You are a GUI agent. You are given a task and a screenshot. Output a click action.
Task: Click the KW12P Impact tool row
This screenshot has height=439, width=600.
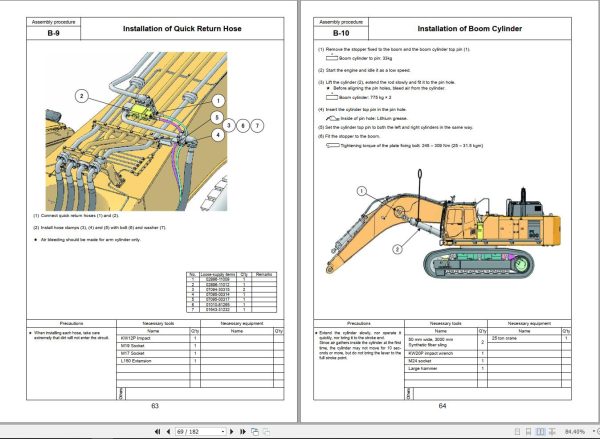click(x=158, y=338)
